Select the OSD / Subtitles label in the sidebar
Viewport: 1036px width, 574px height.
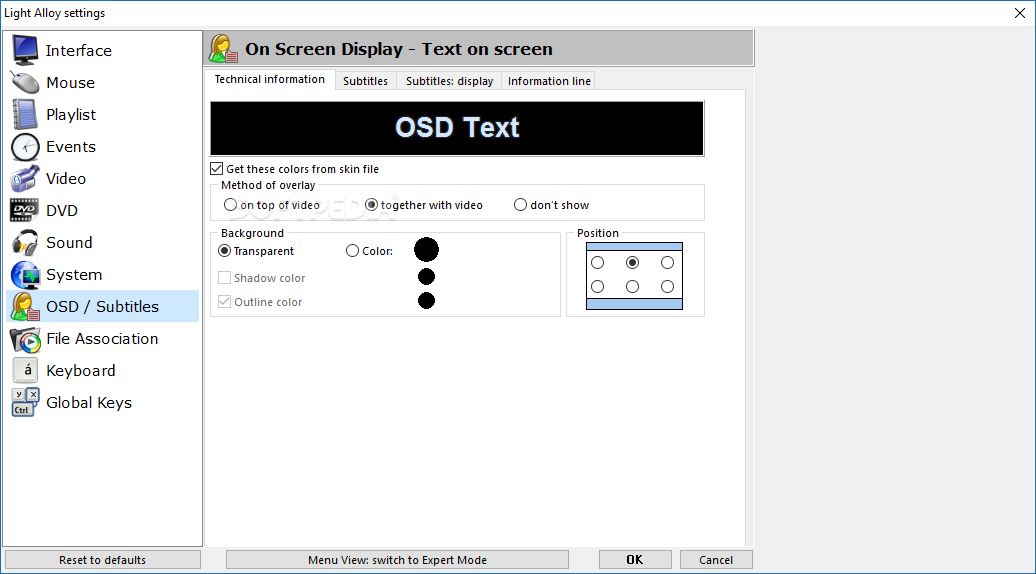click(102, 306)
